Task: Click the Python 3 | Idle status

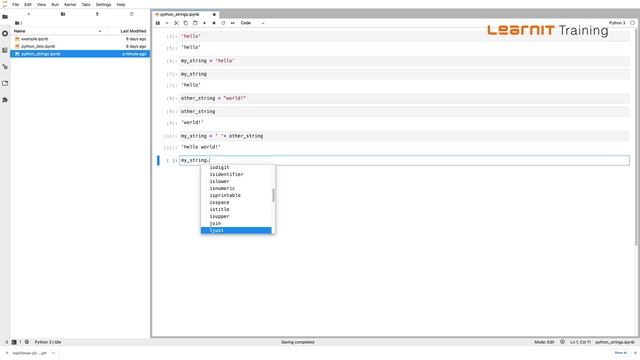Action: tap(48, 342)
